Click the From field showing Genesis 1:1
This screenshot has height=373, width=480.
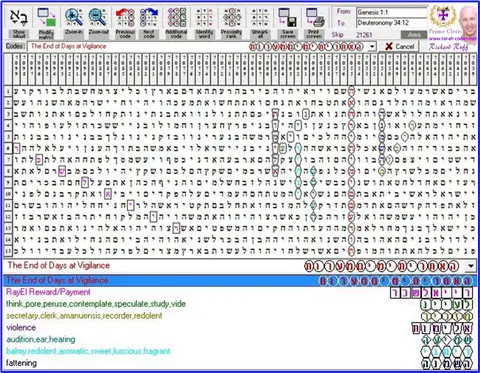[391, 12]
